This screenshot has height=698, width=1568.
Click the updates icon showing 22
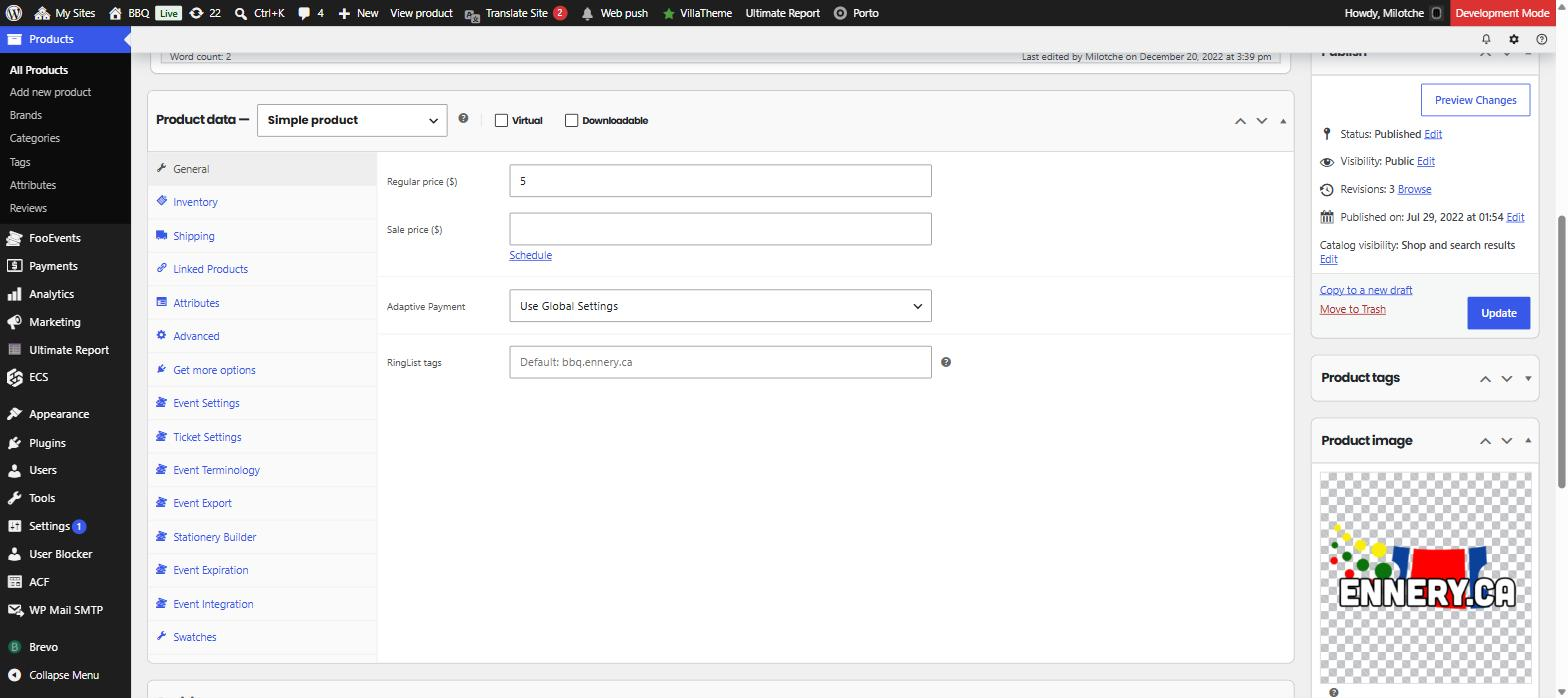(x=205, y=13)
